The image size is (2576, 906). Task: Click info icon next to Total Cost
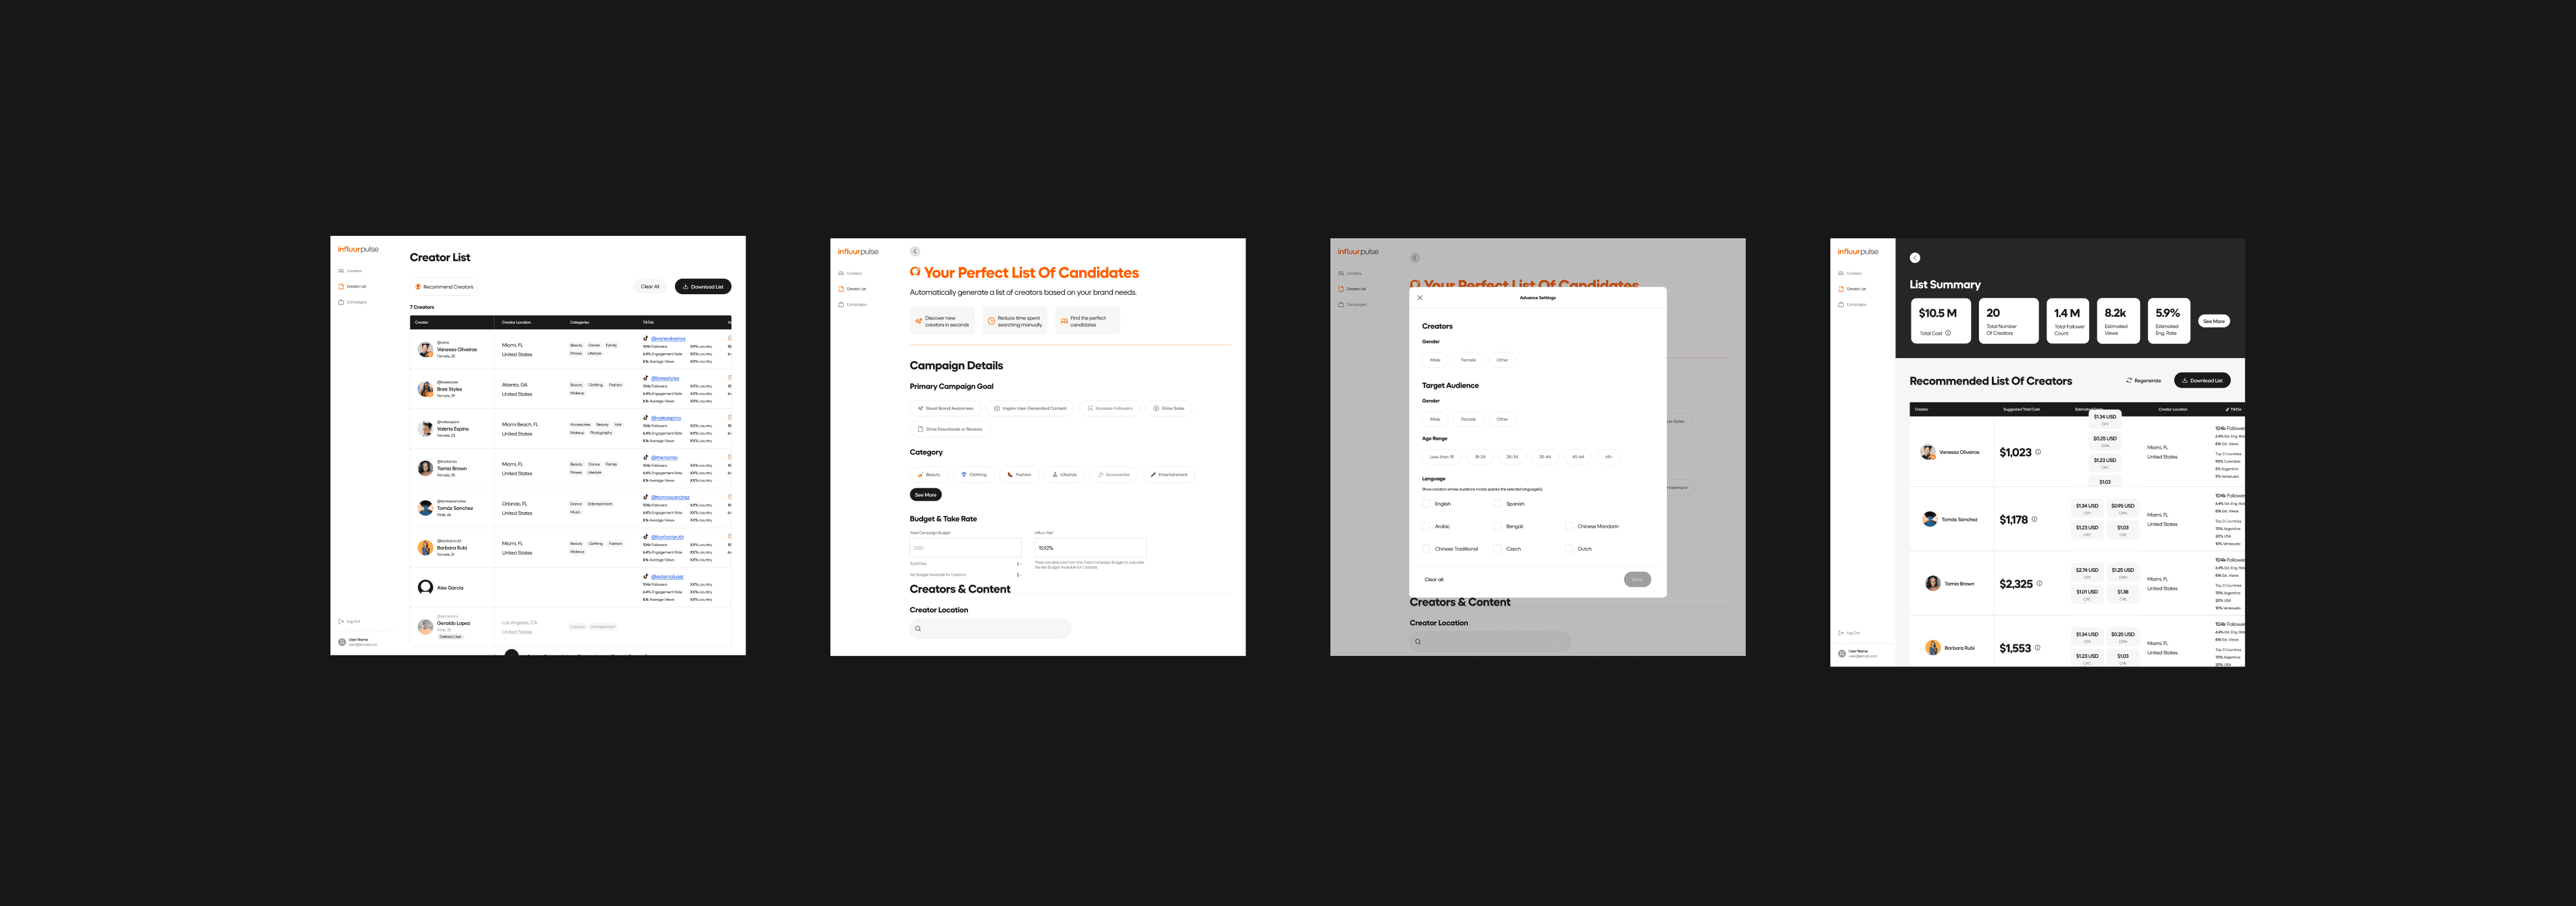(1948, 333)
